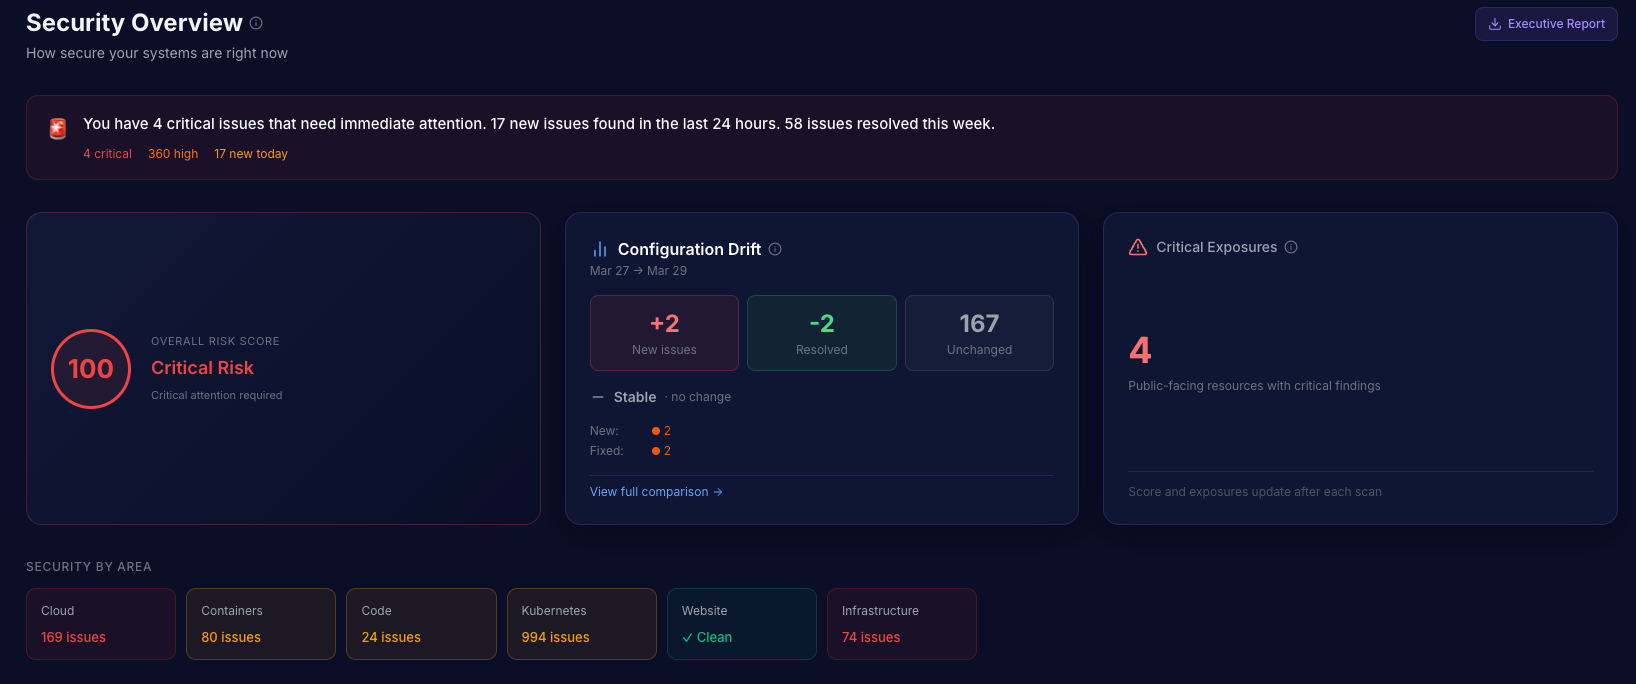Click info icon next to Security Overview

point(256,23)
